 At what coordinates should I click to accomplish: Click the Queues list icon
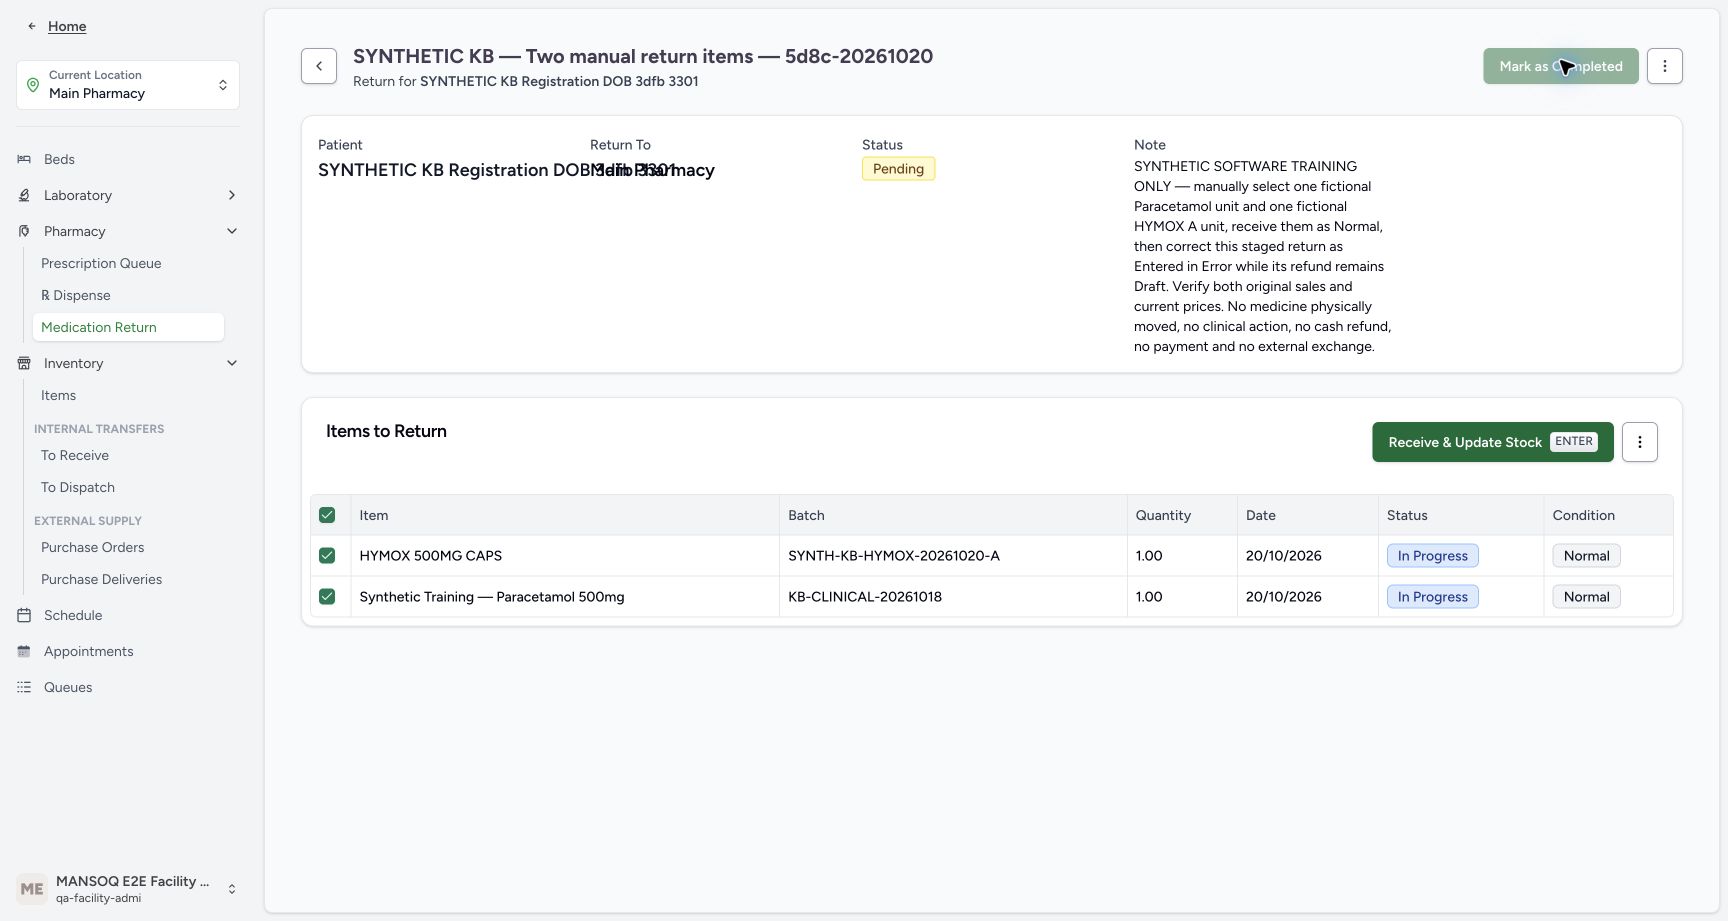[24, 687]
